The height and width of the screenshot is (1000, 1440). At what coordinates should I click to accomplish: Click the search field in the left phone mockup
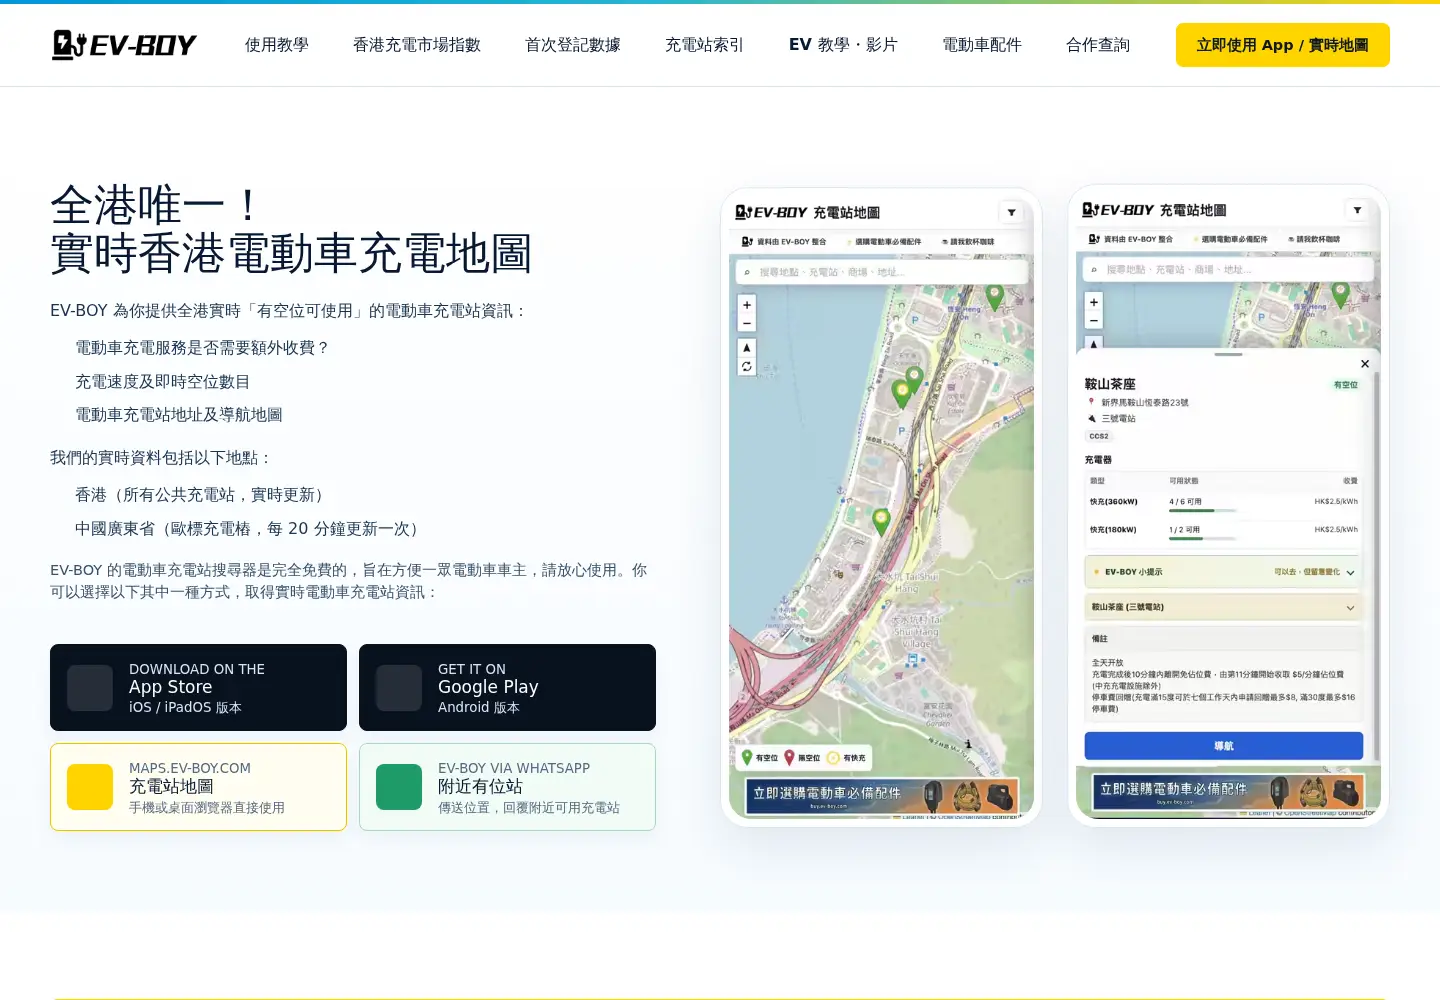coord(881,272)
